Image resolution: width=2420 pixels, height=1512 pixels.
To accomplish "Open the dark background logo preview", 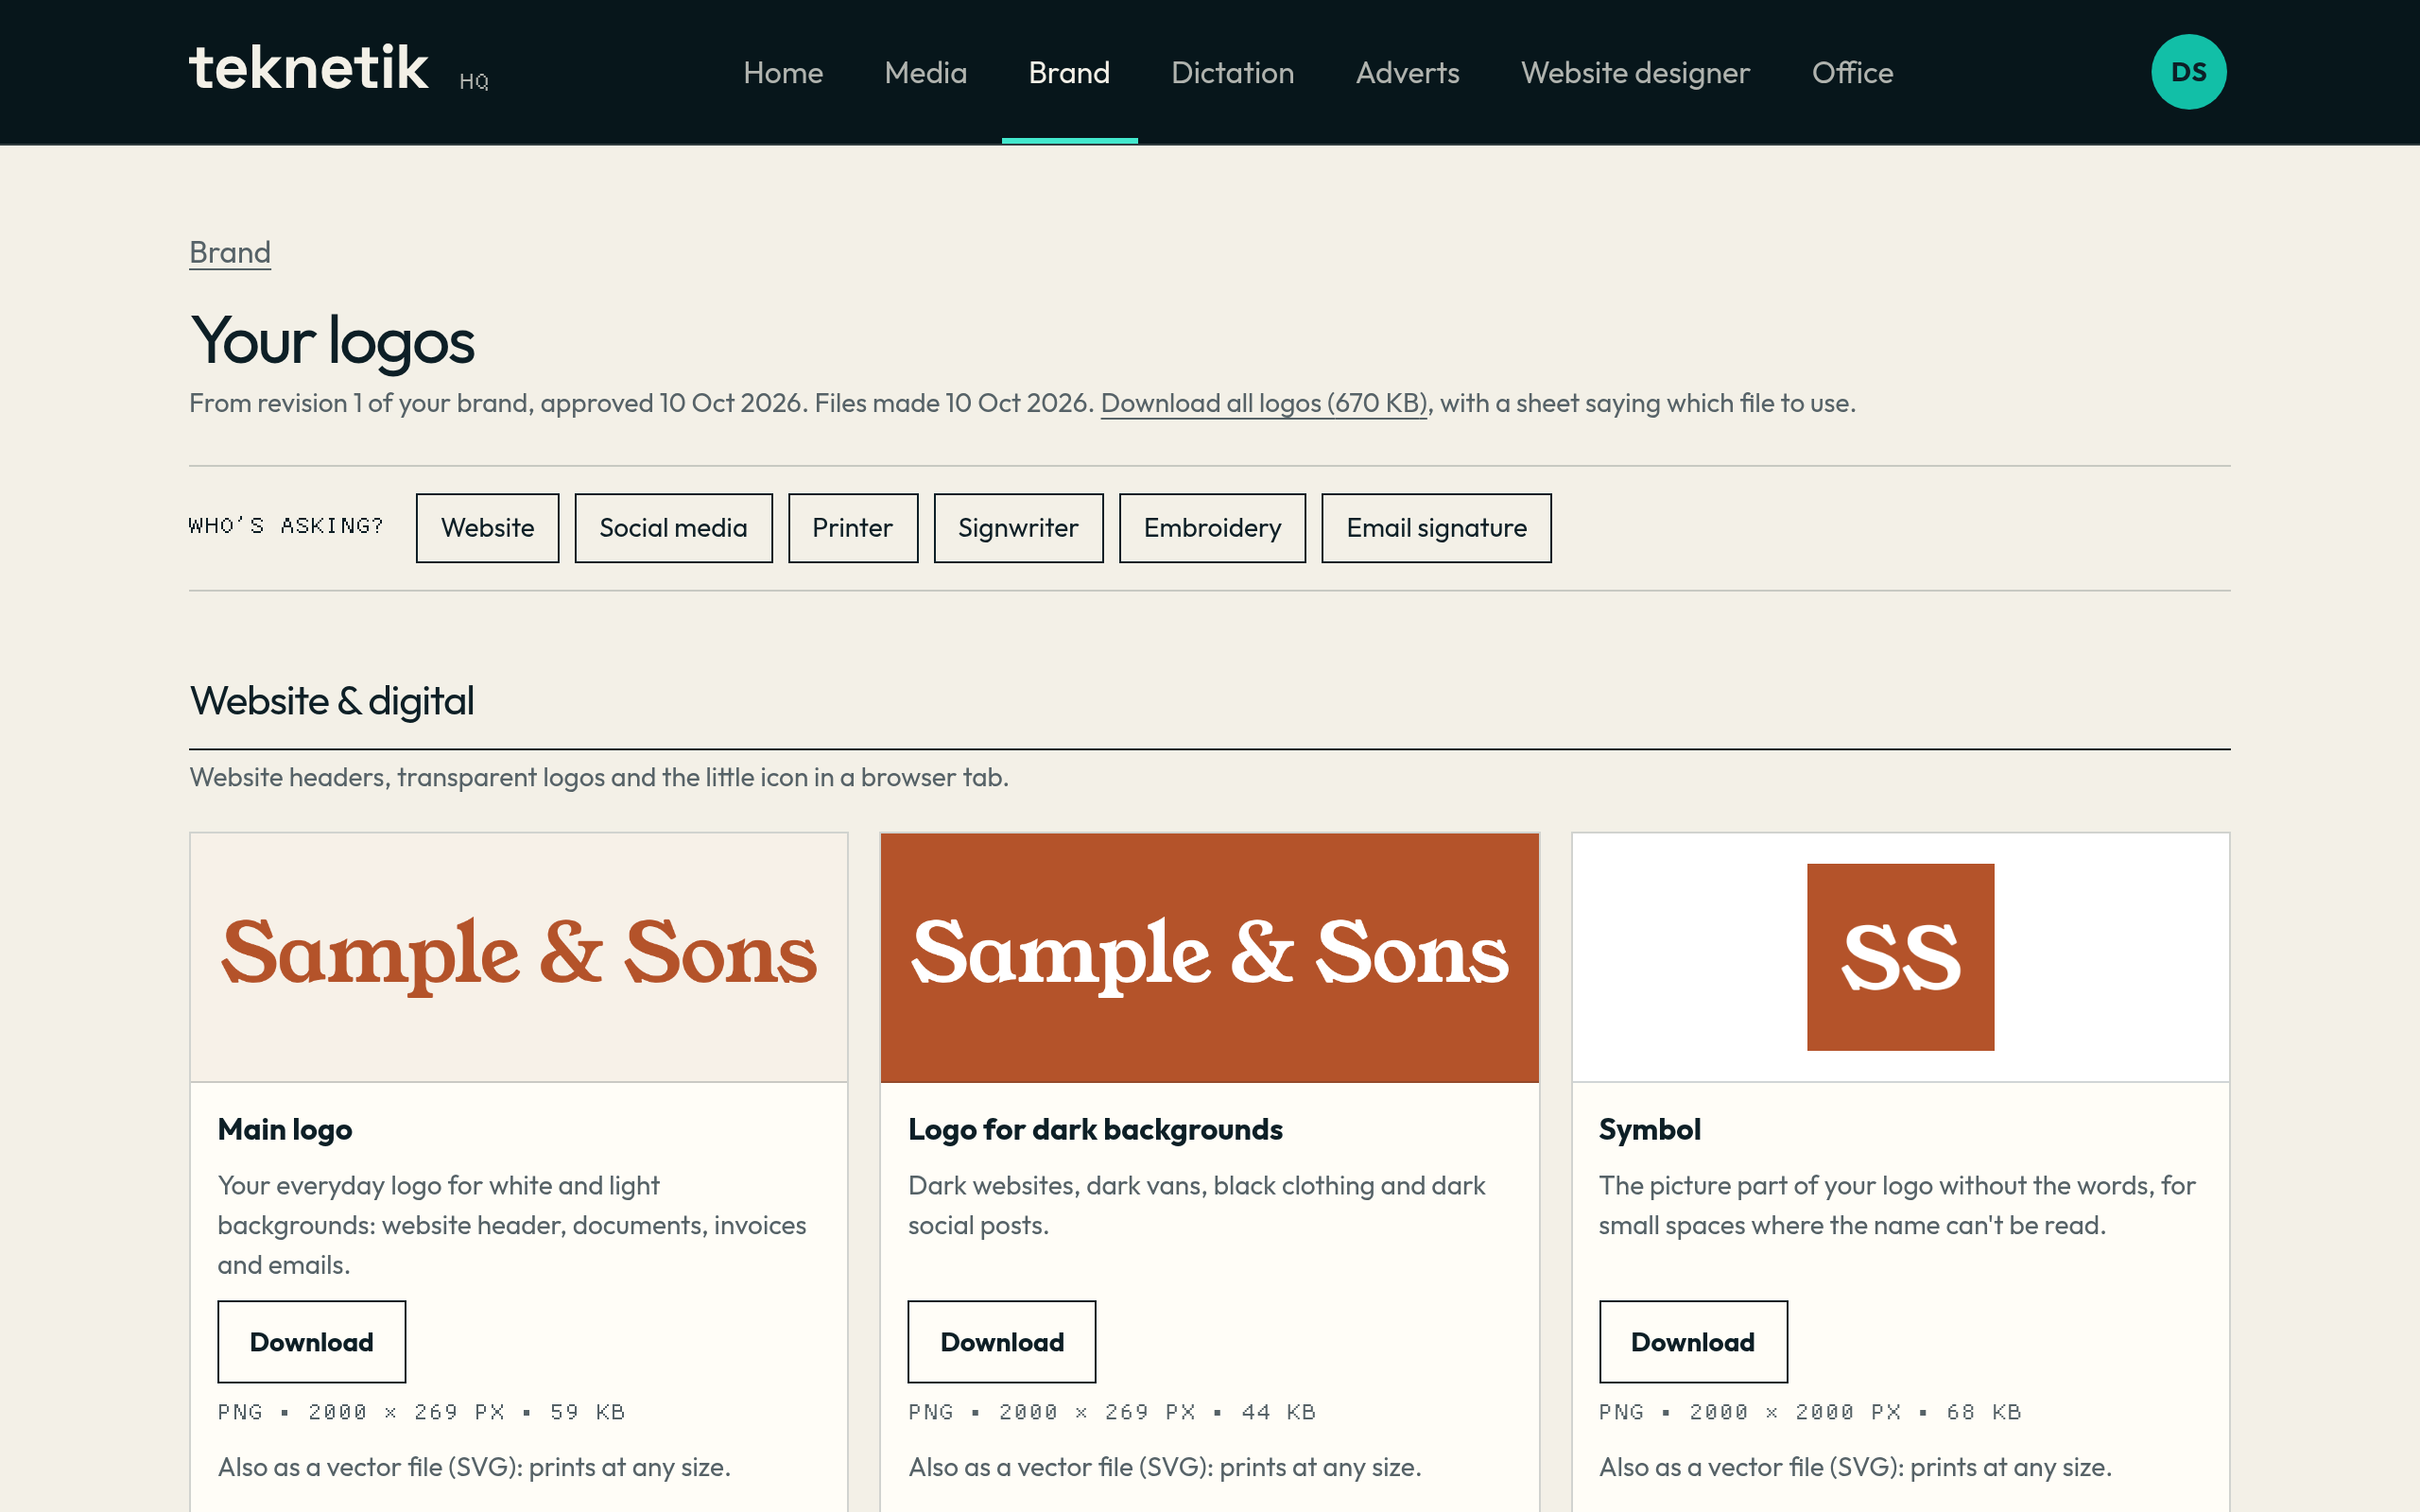I will tap(1209, 957).
